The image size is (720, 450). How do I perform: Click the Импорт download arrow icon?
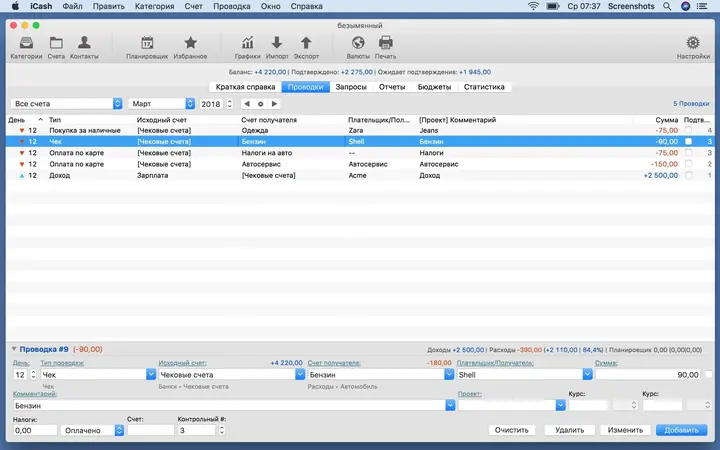(277, 43)
